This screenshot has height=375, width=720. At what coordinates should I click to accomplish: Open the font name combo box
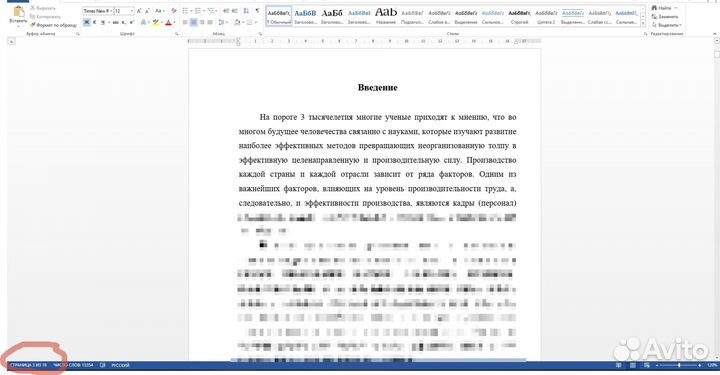pos(97,11)
